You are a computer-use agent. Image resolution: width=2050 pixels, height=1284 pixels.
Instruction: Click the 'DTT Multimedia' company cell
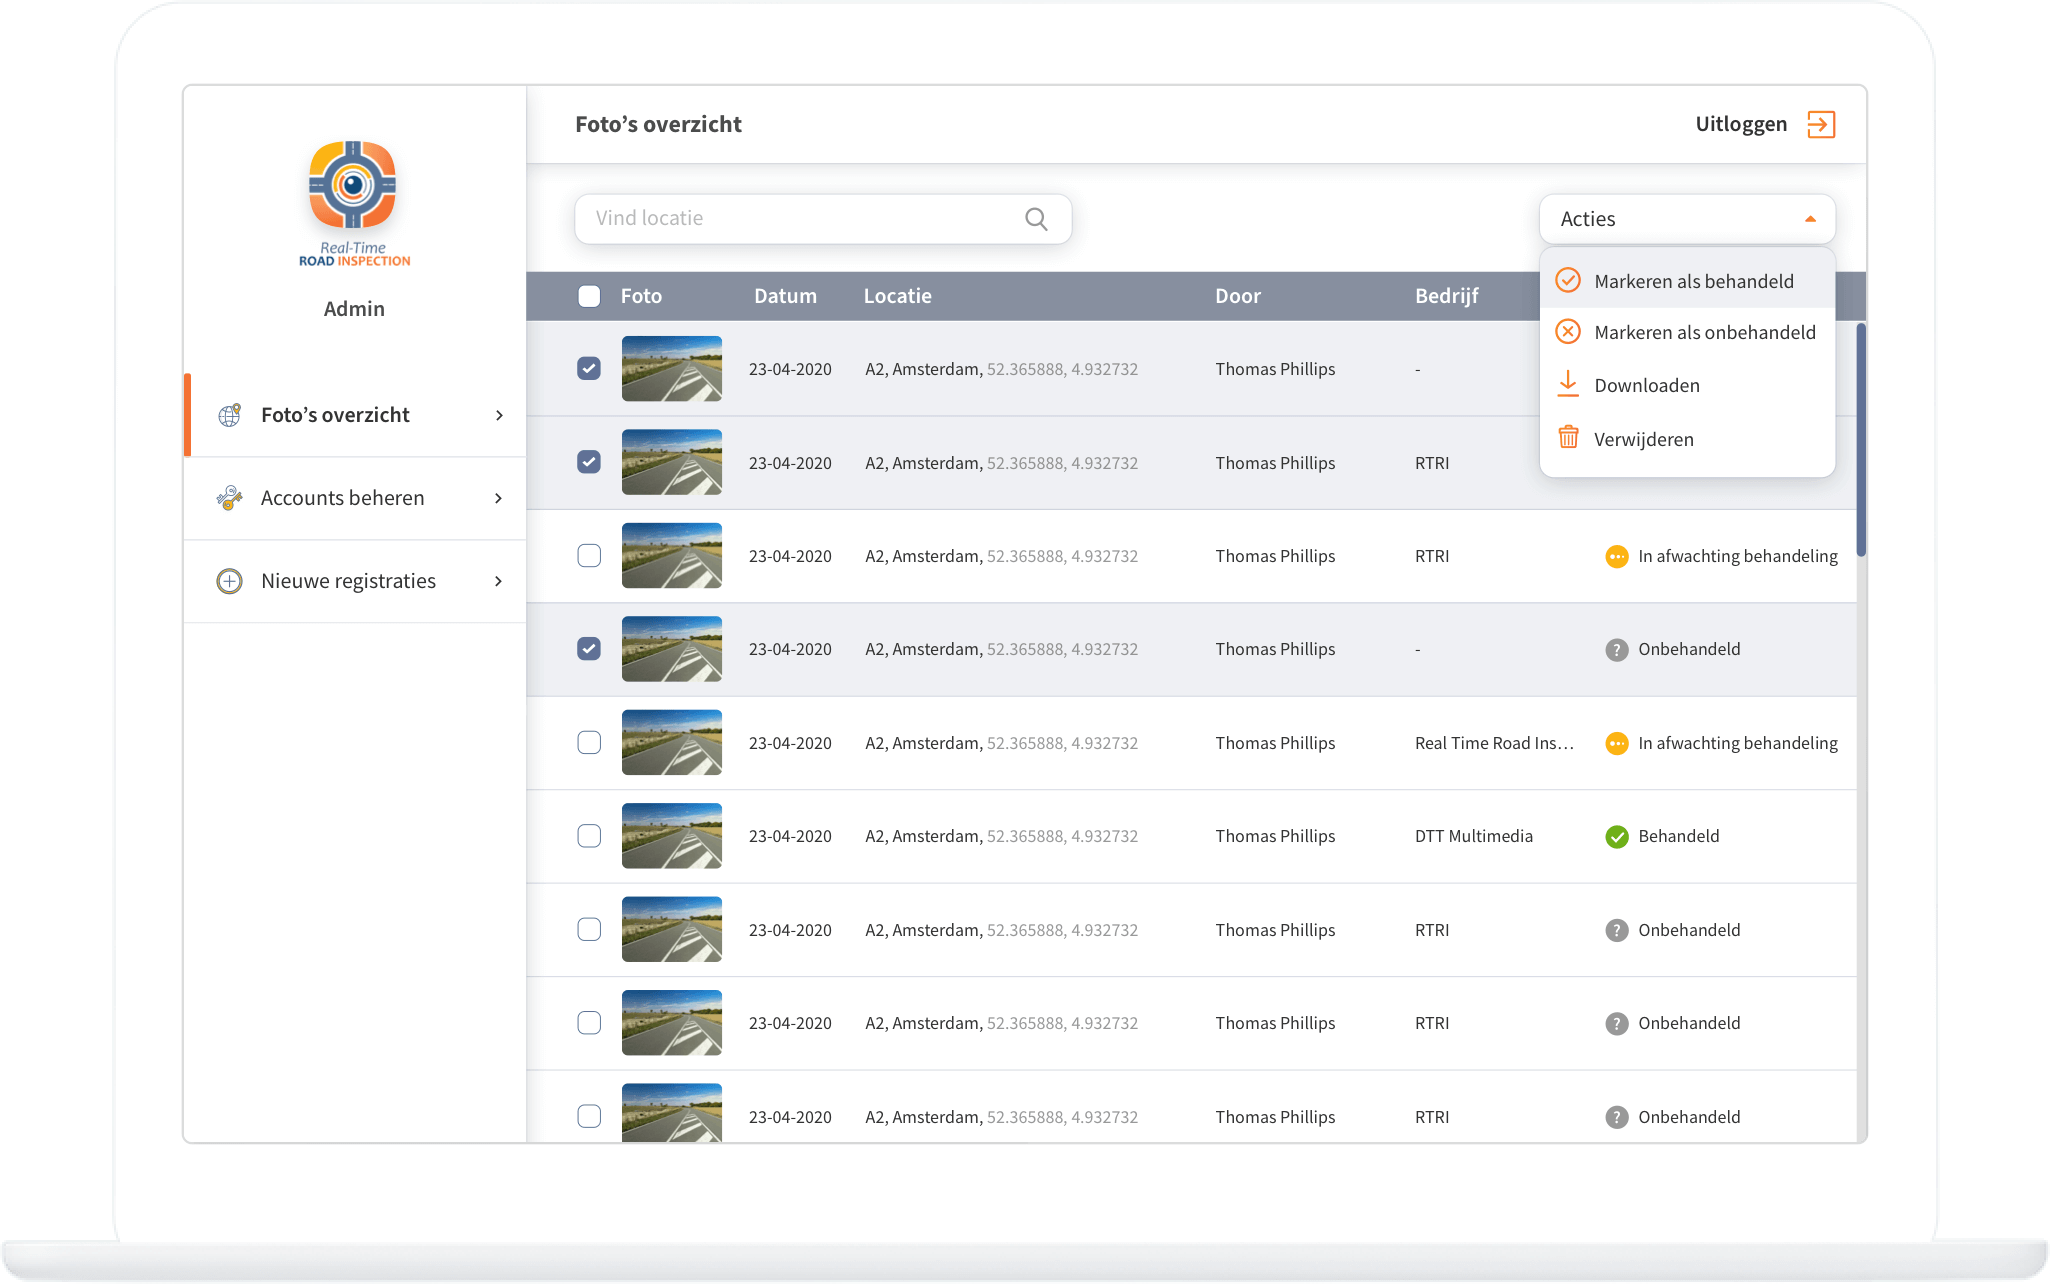(1473, 836)
